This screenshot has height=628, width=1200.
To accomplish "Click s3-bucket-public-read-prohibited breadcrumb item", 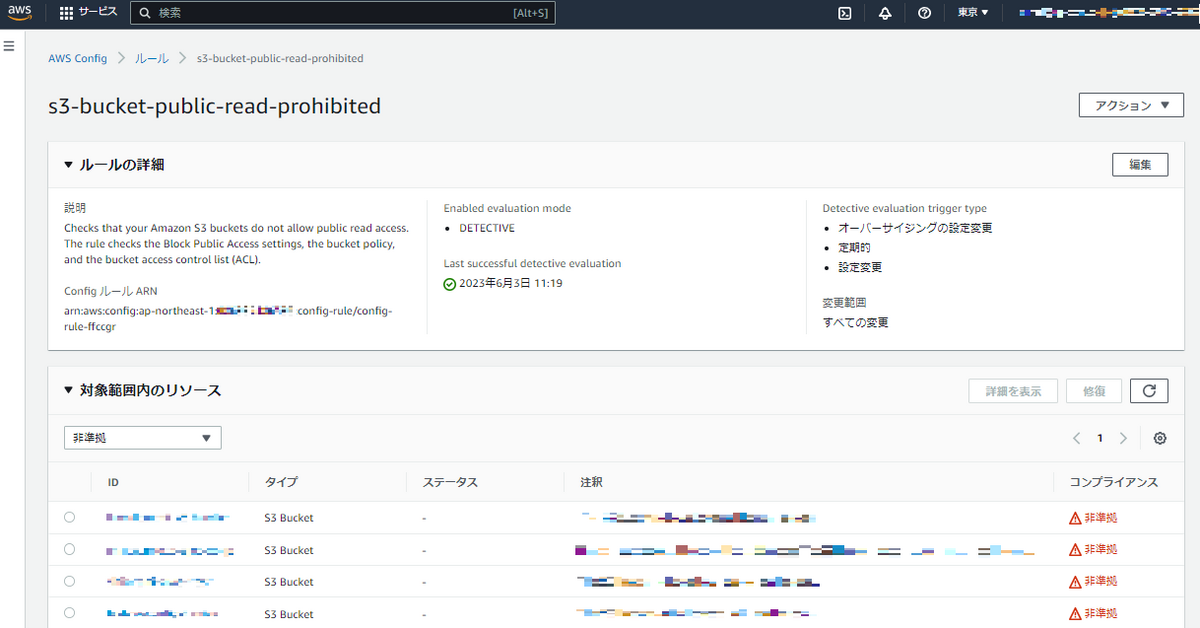I will tap(280, 58).
